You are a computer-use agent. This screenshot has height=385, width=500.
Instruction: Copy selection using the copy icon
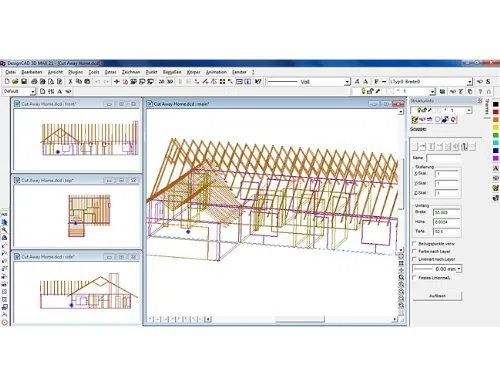(x=79, y=81)
